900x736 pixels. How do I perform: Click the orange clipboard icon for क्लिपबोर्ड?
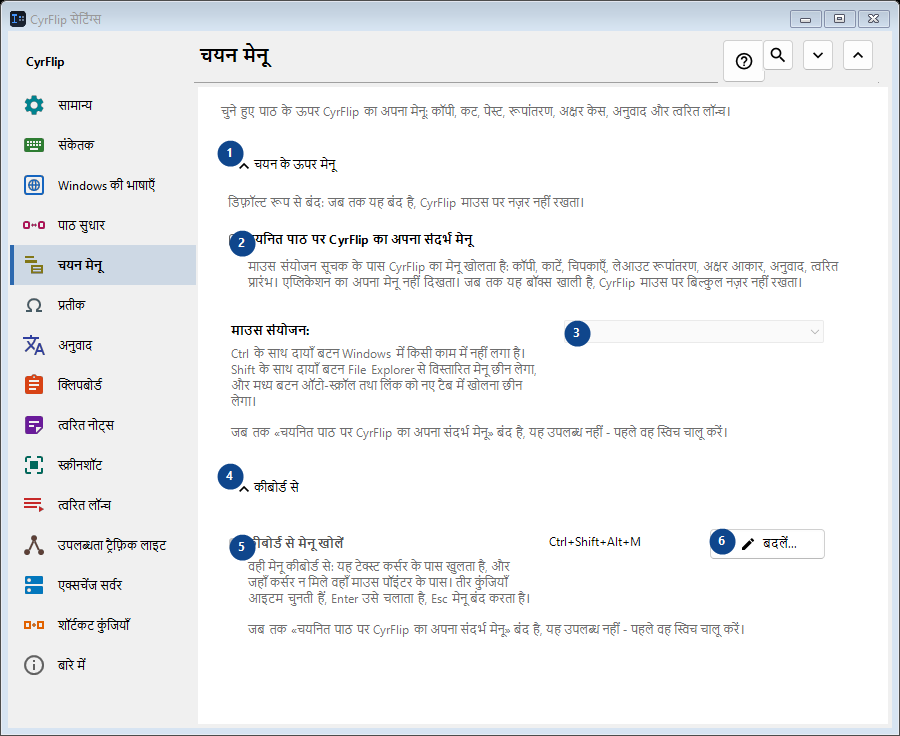point(34,385)
